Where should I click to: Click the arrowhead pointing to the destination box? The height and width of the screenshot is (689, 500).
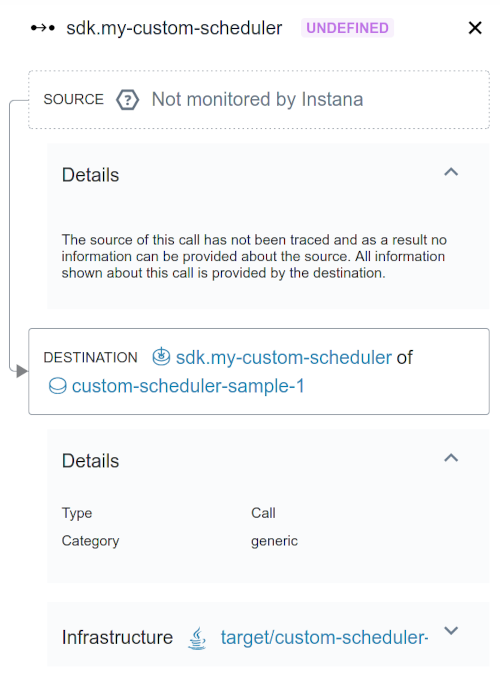[22, 371]
